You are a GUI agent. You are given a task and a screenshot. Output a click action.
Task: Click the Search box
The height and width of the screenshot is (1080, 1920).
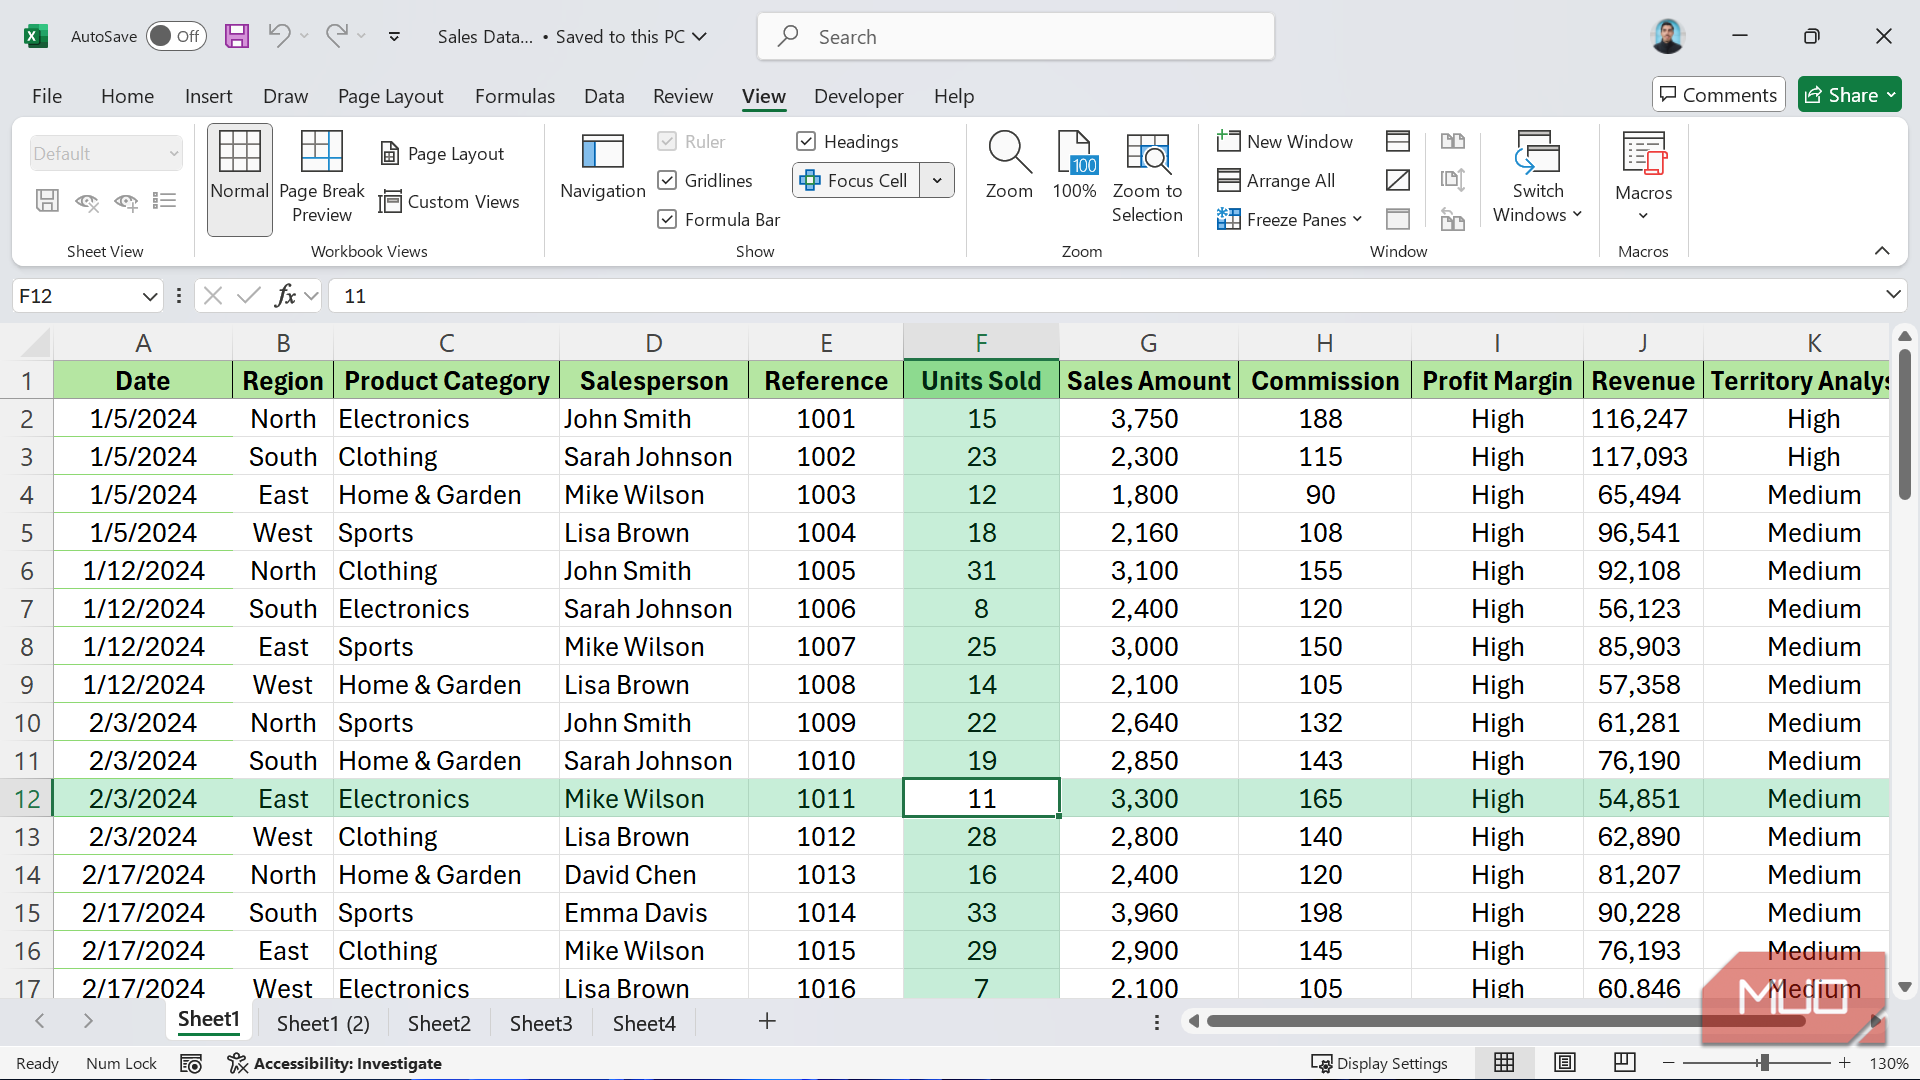tap(1016, 37)
